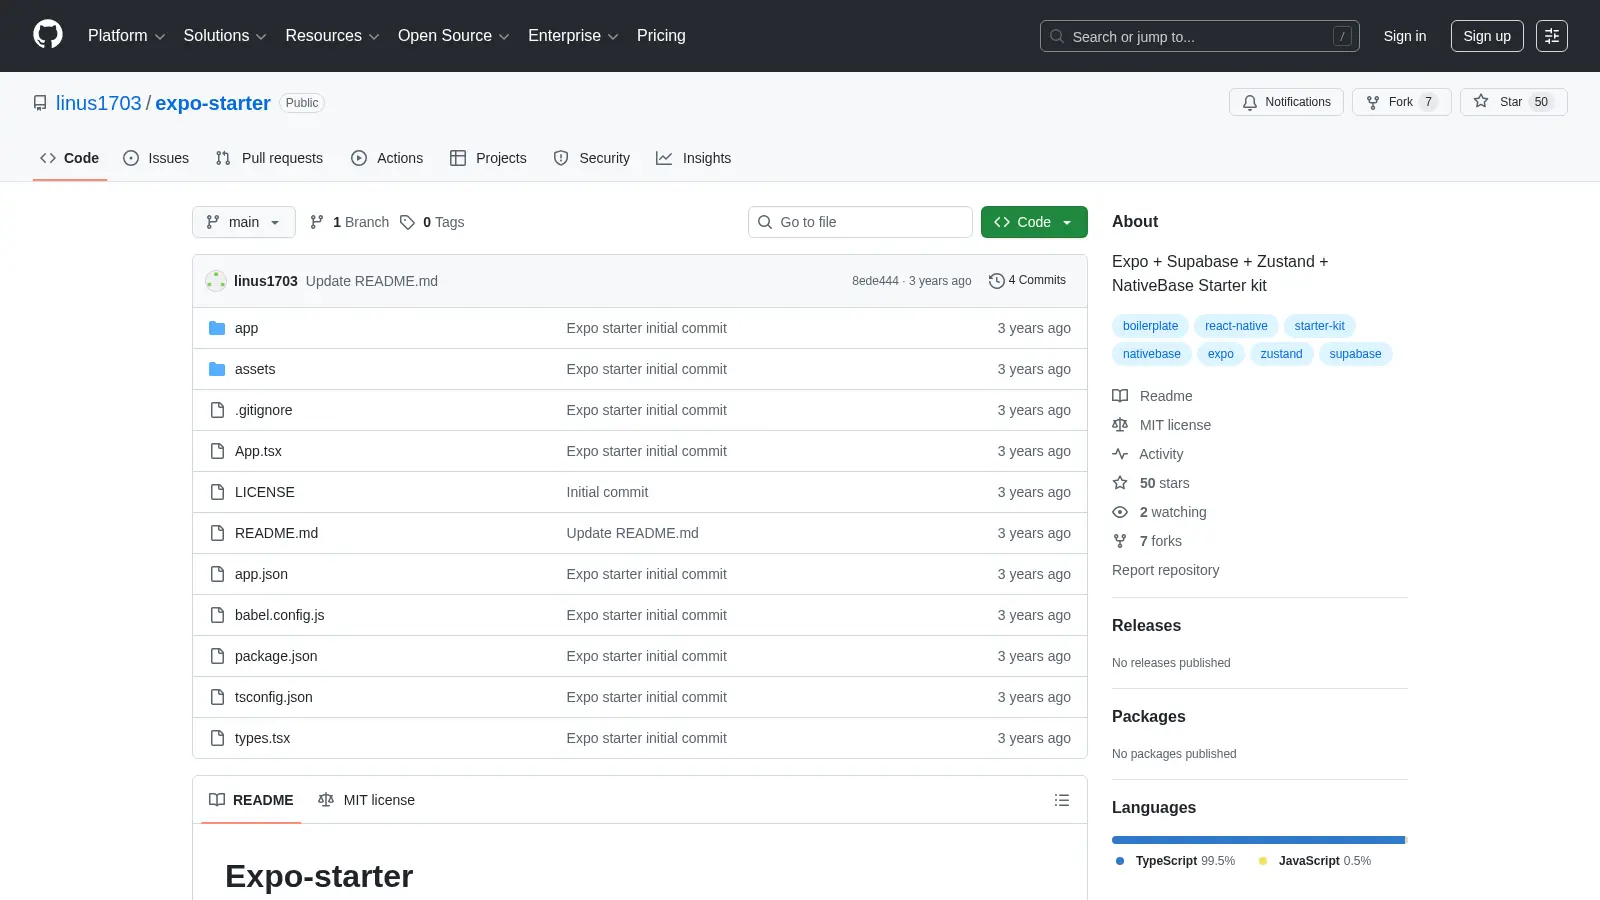Select the README tab below file list
Screen dimensions: 1600x900
click(251, 800)
